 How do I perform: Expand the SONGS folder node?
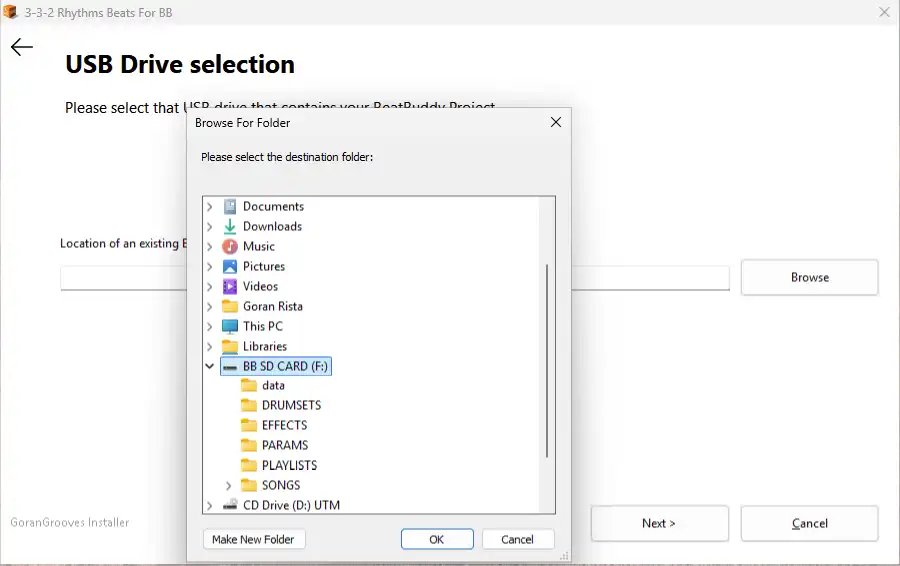(228, 486)
